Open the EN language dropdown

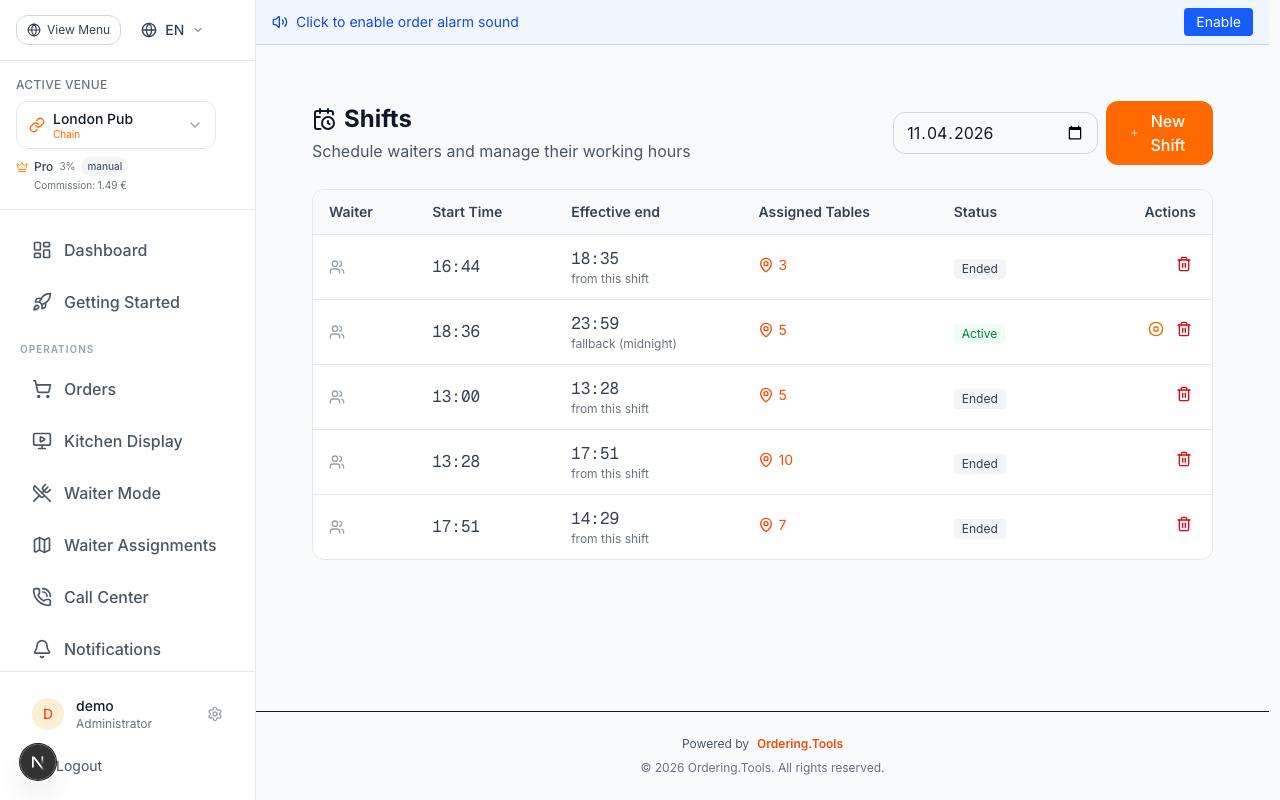(x=172, y=30)
